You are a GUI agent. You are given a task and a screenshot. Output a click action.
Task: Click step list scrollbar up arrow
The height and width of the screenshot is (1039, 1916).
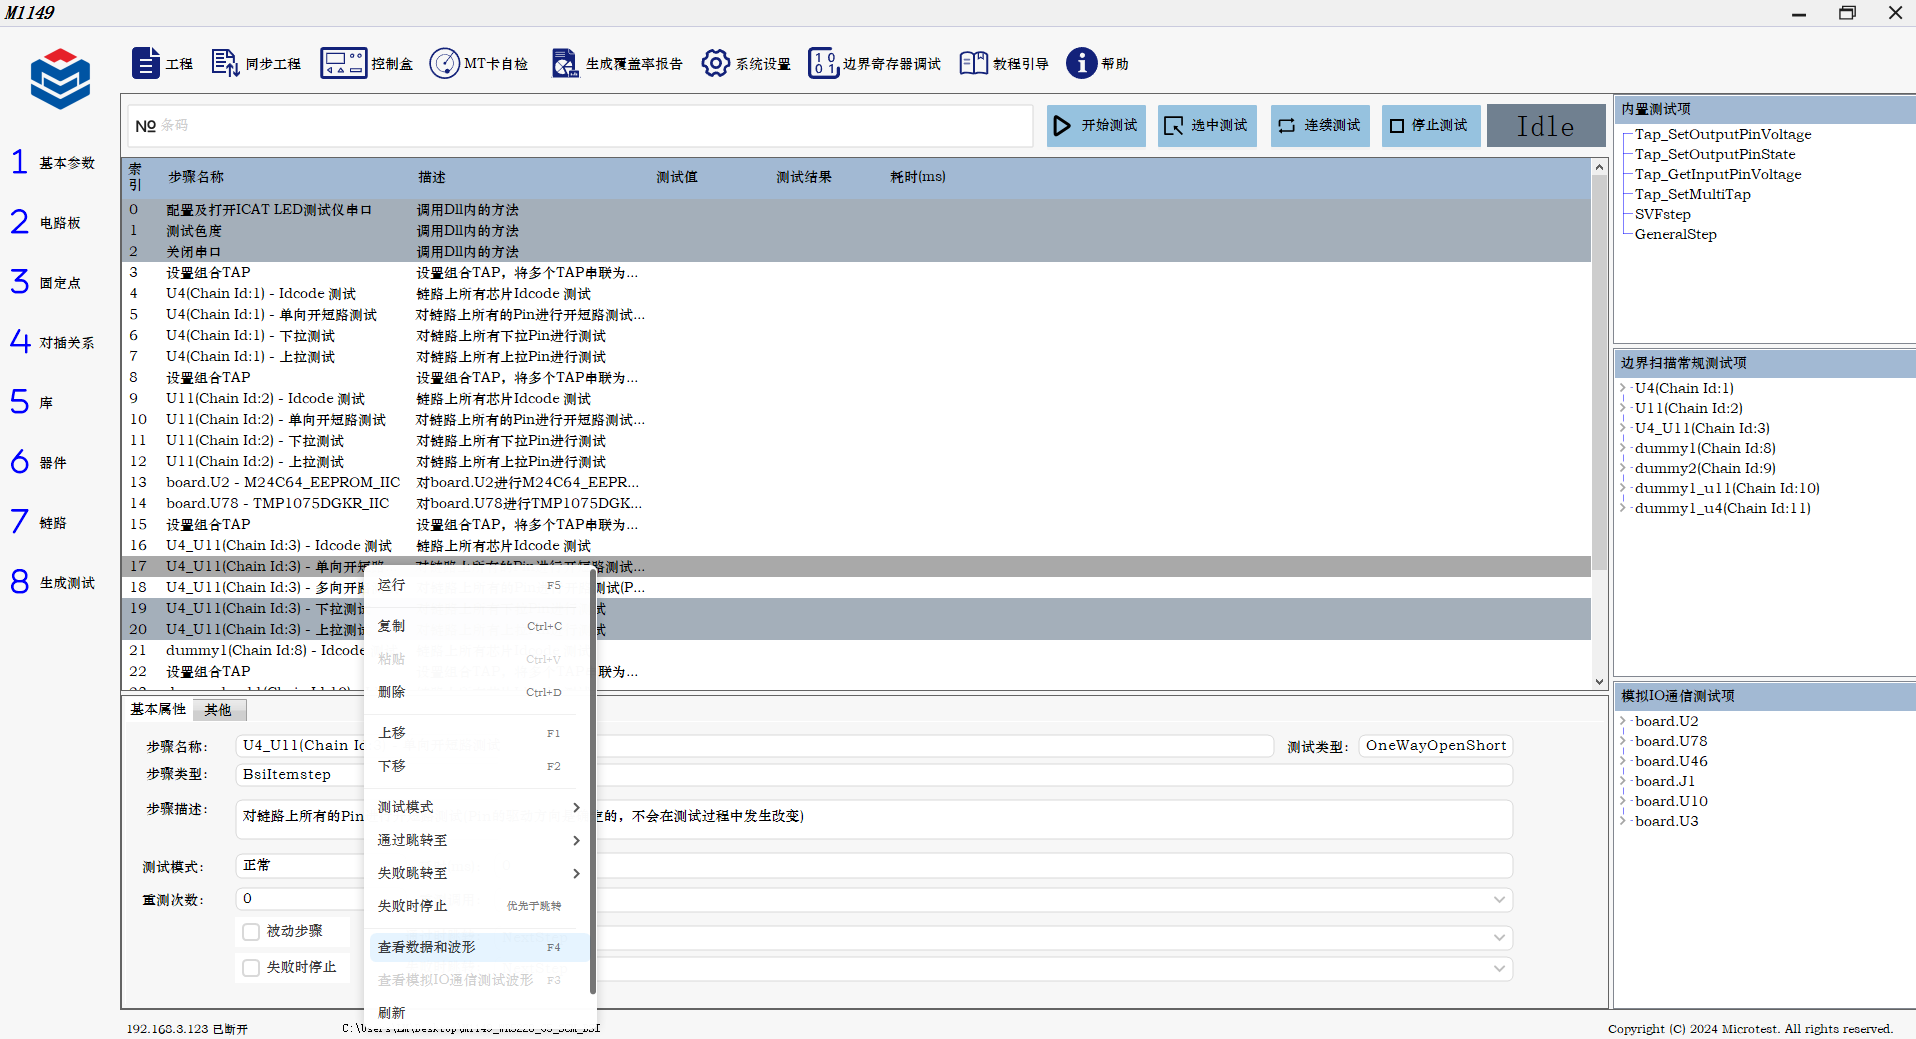tap(1599, 167)
